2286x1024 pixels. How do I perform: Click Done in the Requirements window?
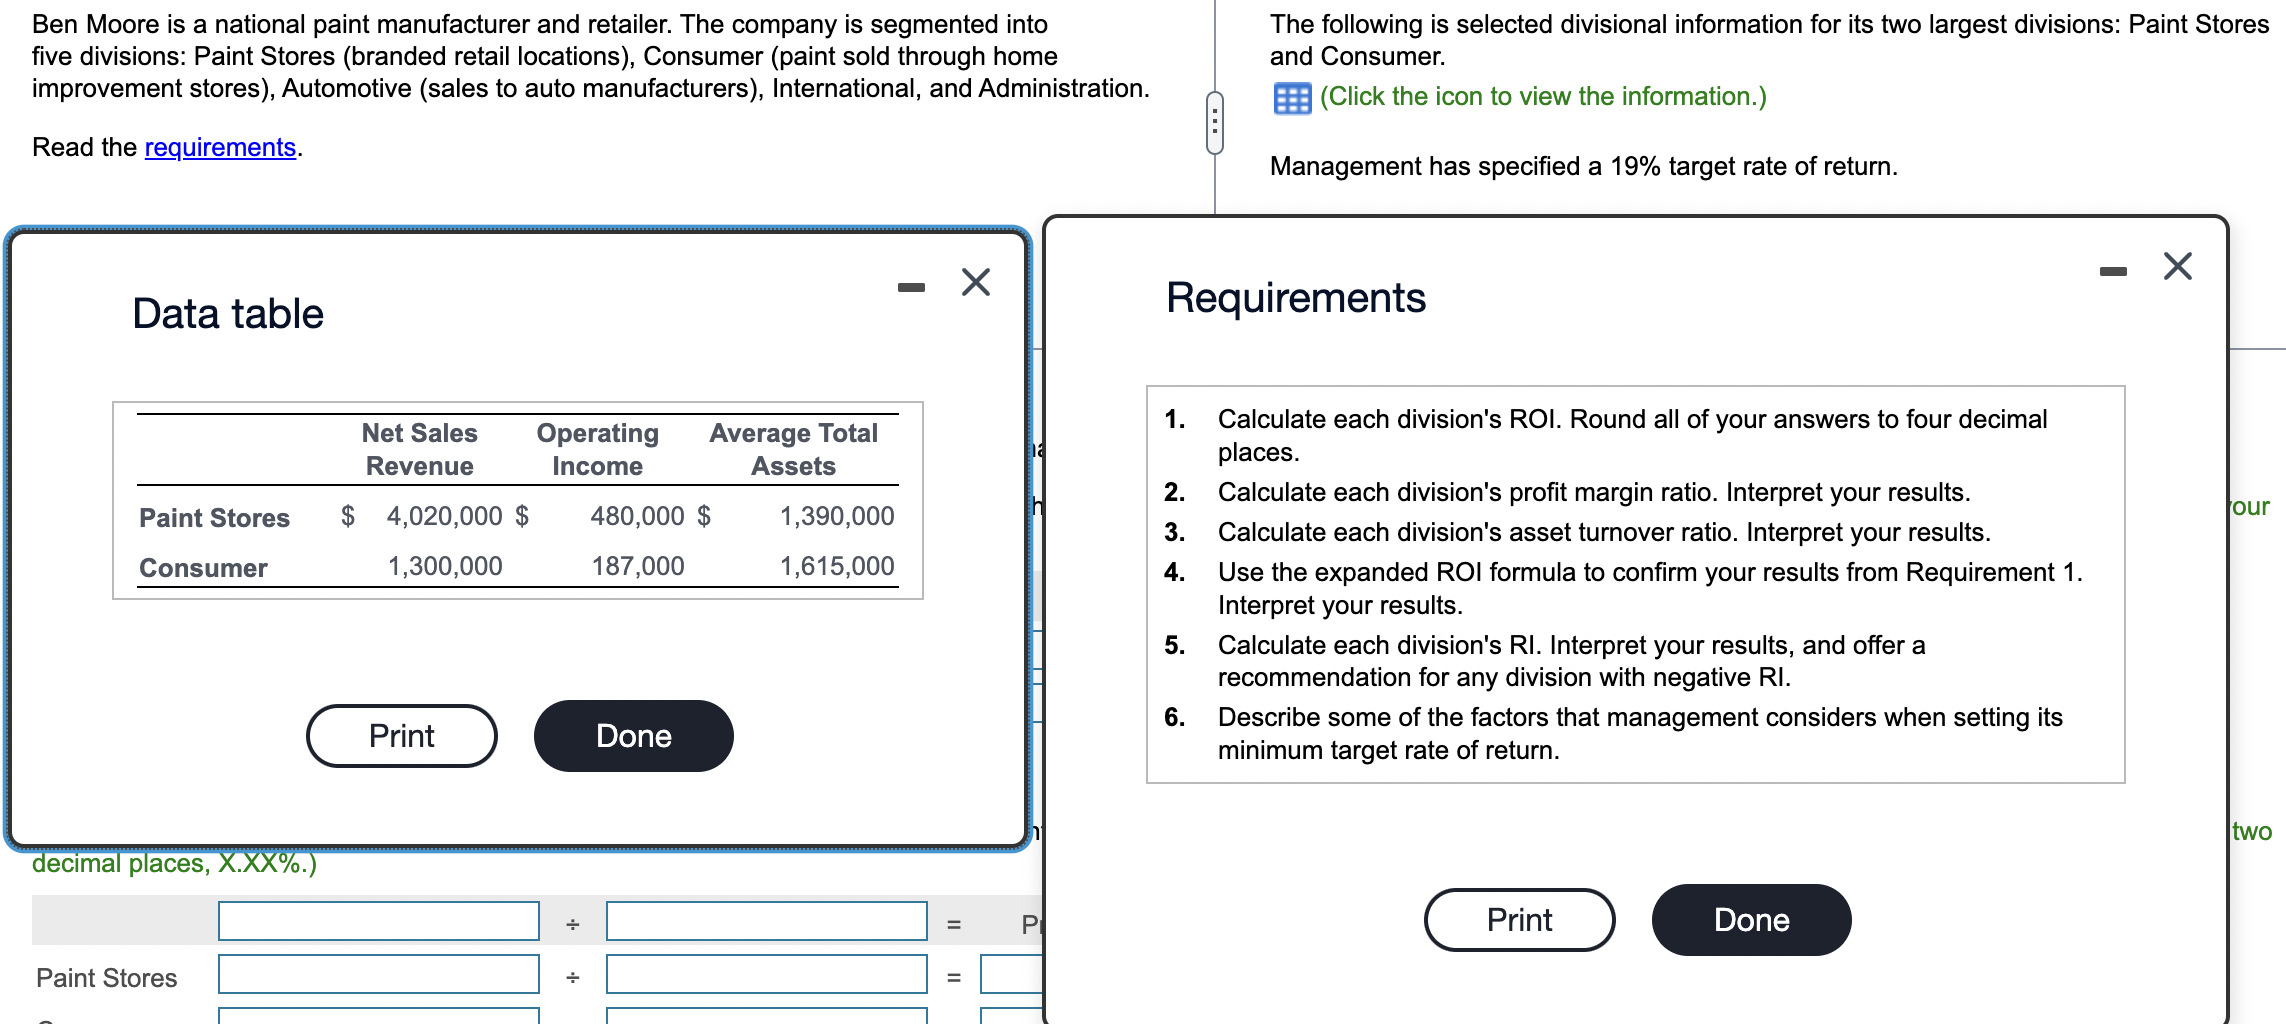[x=1751, y=919]
